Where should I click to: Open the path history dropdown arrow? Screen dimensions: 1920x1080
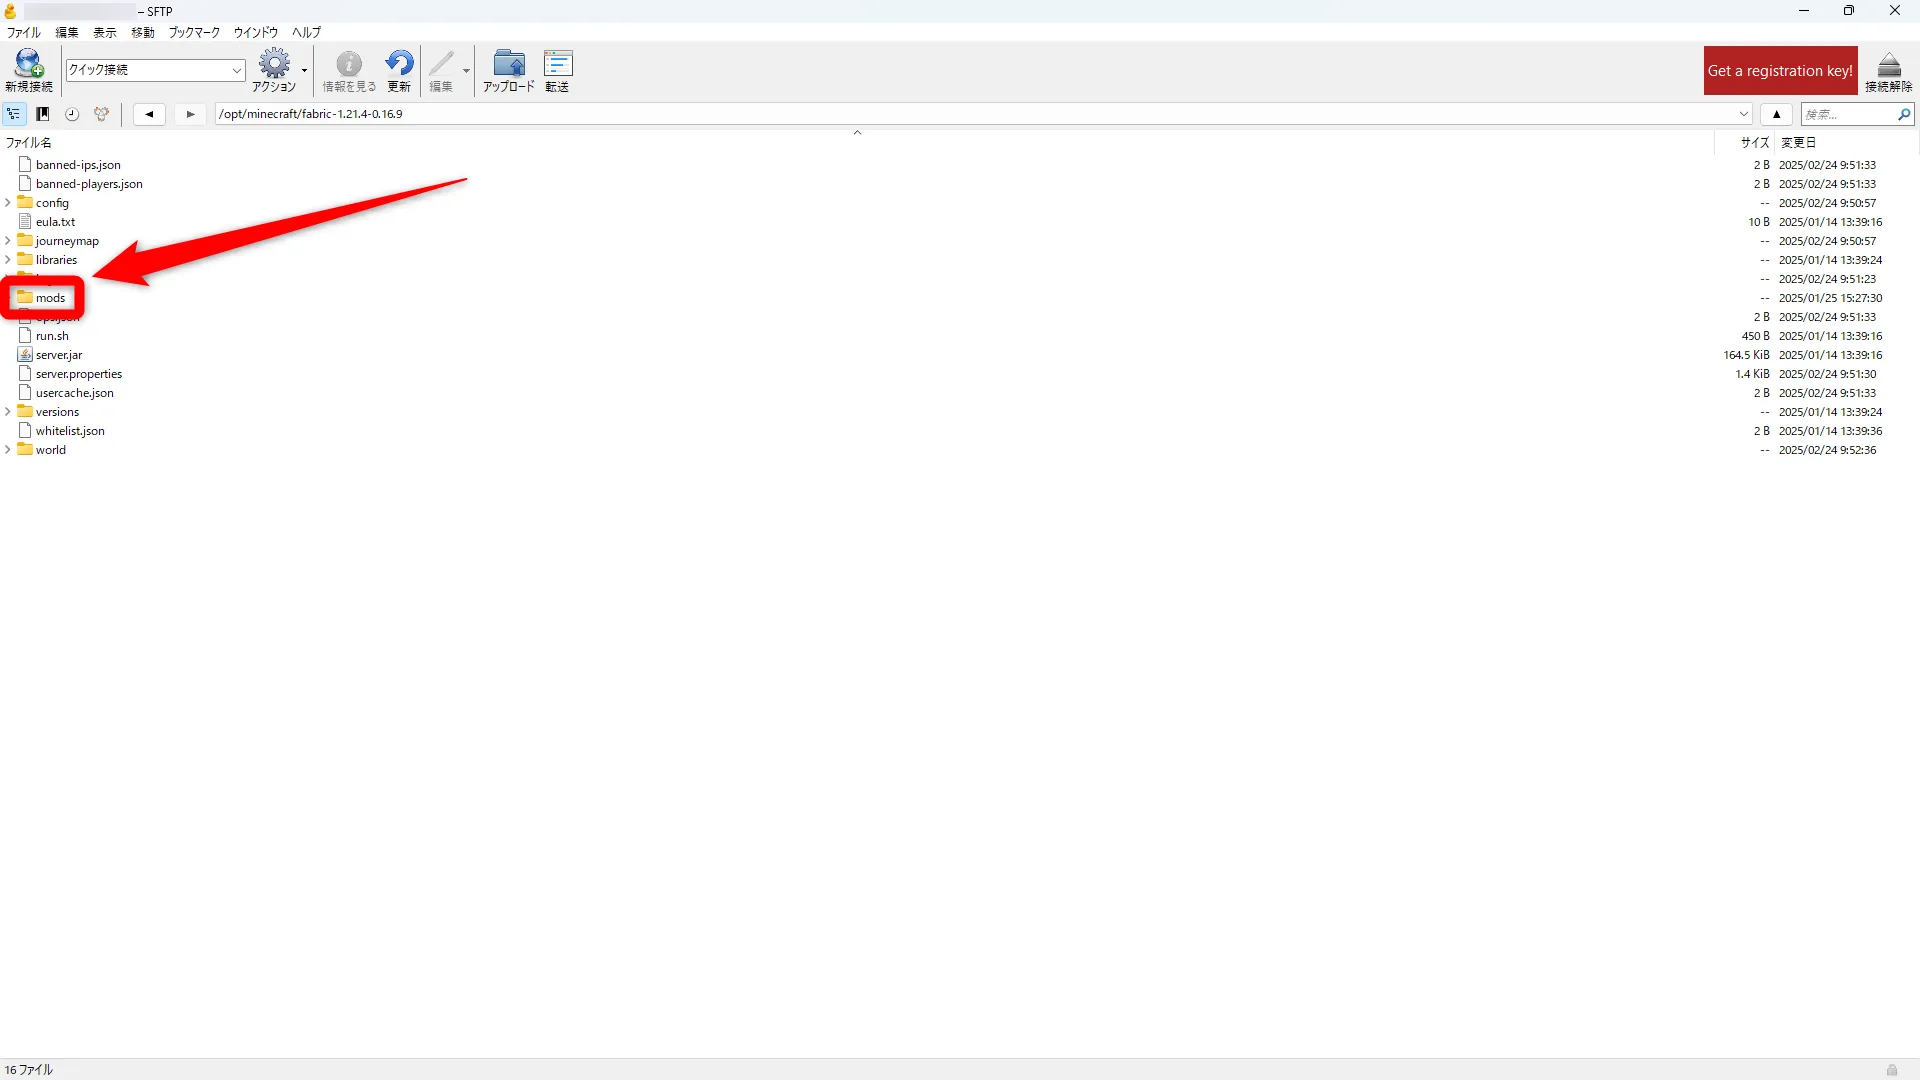[1744, 114]
